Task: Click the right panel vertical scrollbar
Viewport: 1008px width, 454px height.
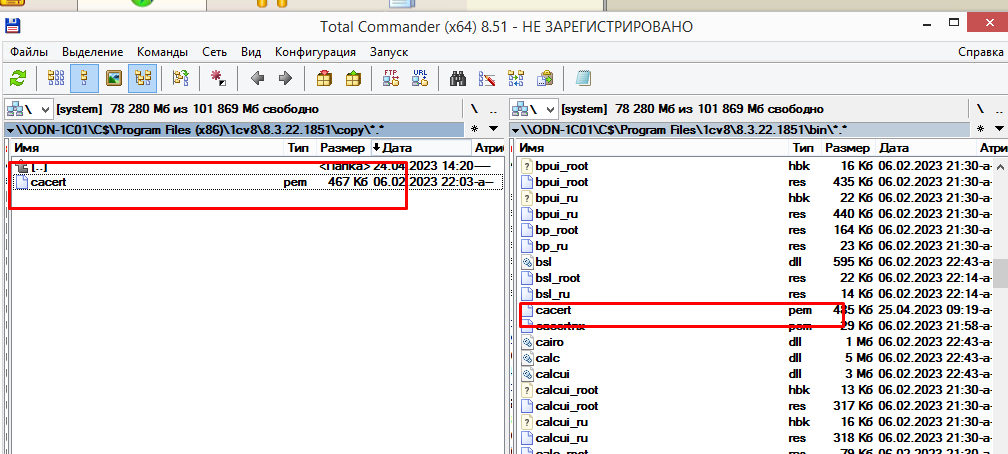Action: 1001,306
